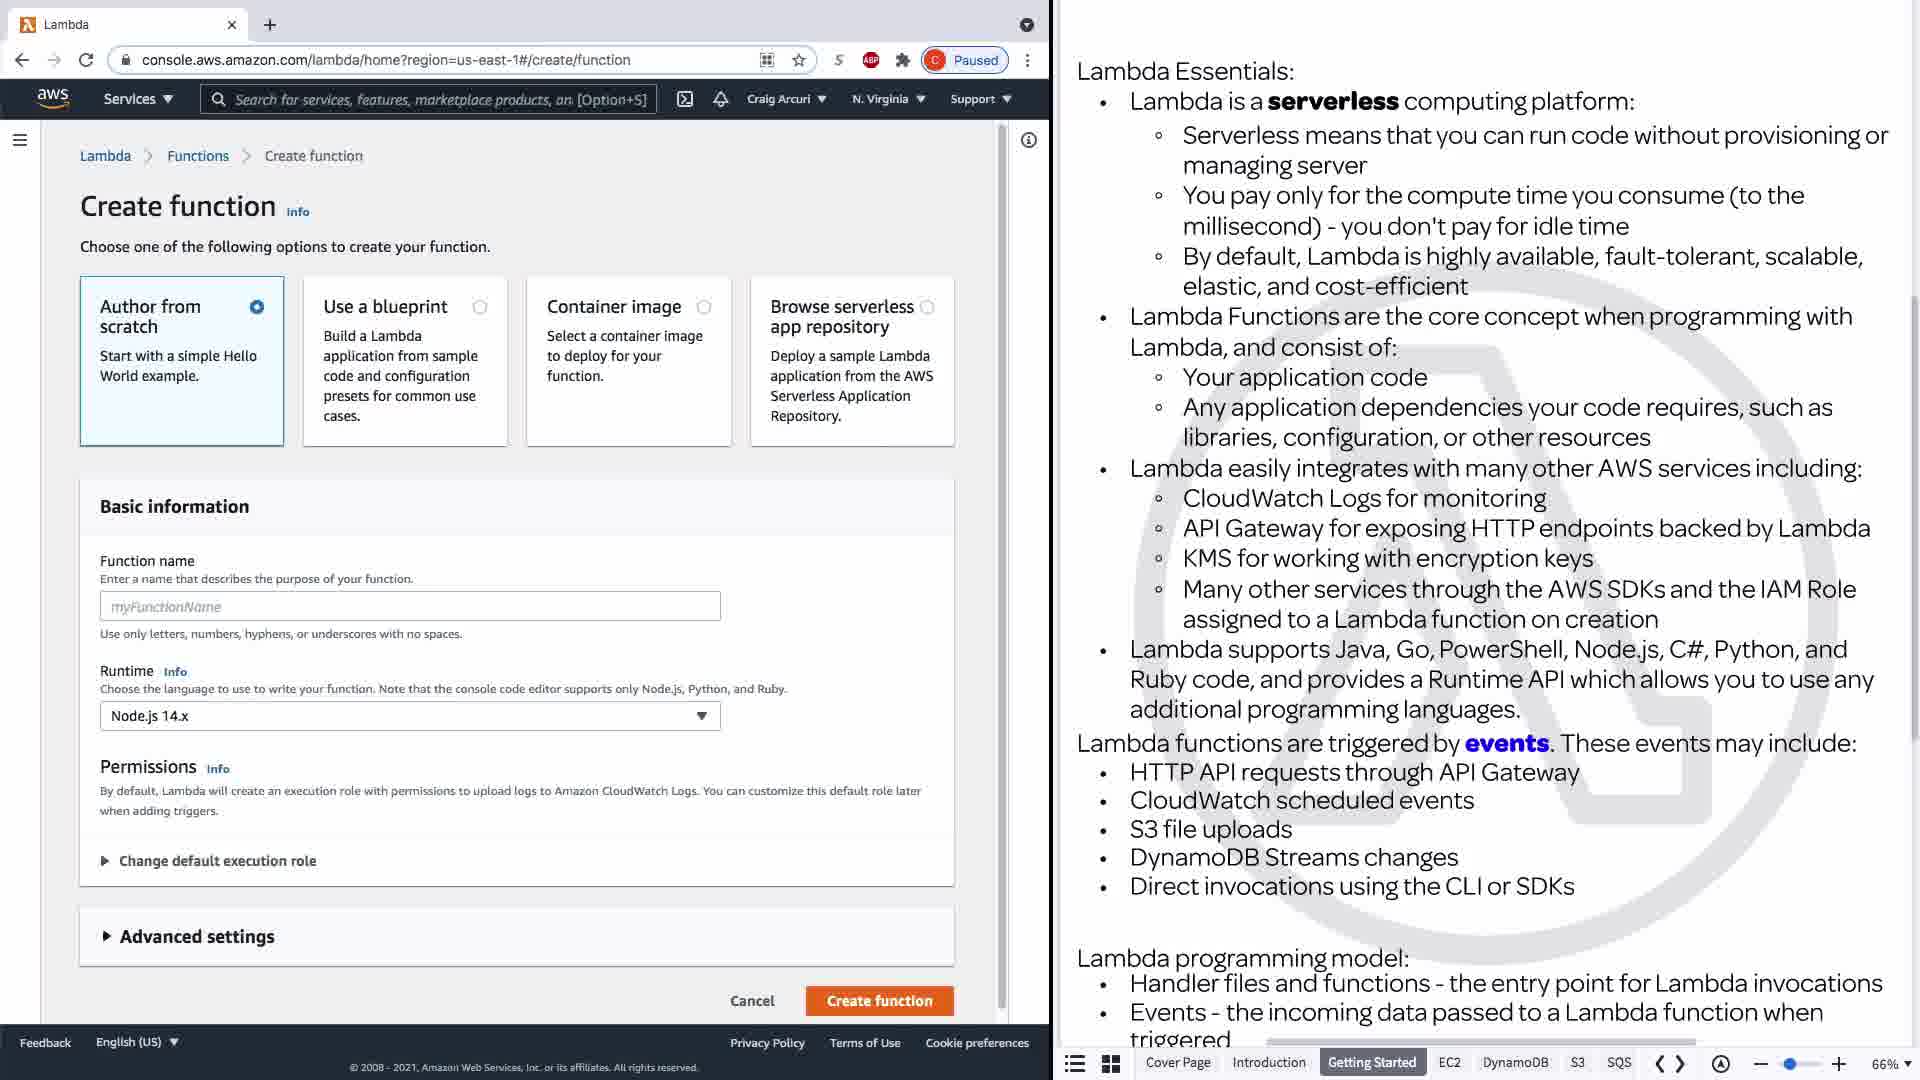Go to Functions breadcrumb link
Image resolution: width=1920 pixels, height=1080 pixels.
(198, 156)
